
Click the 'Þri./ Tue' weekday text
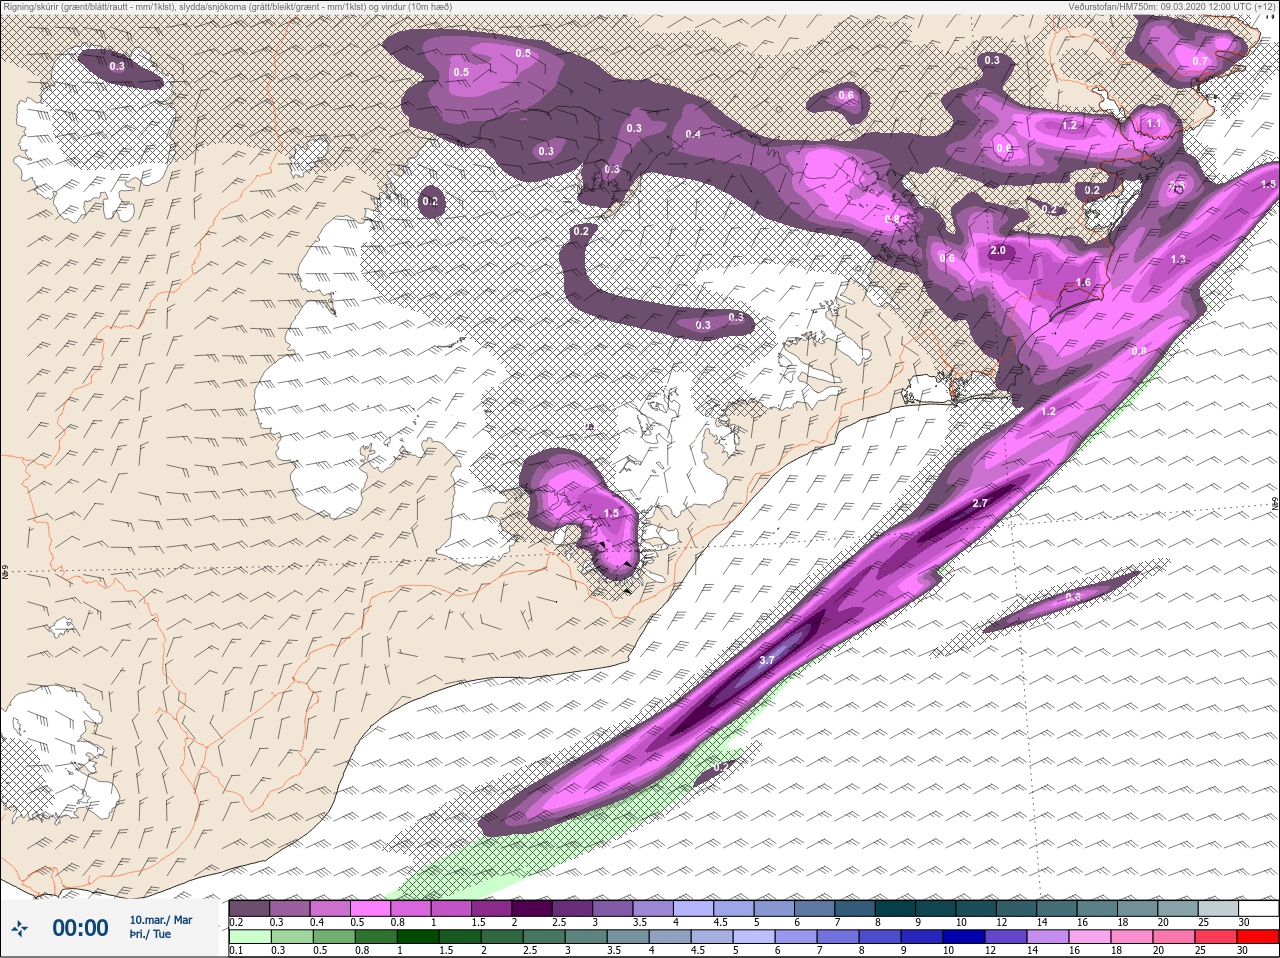(150, 934)
